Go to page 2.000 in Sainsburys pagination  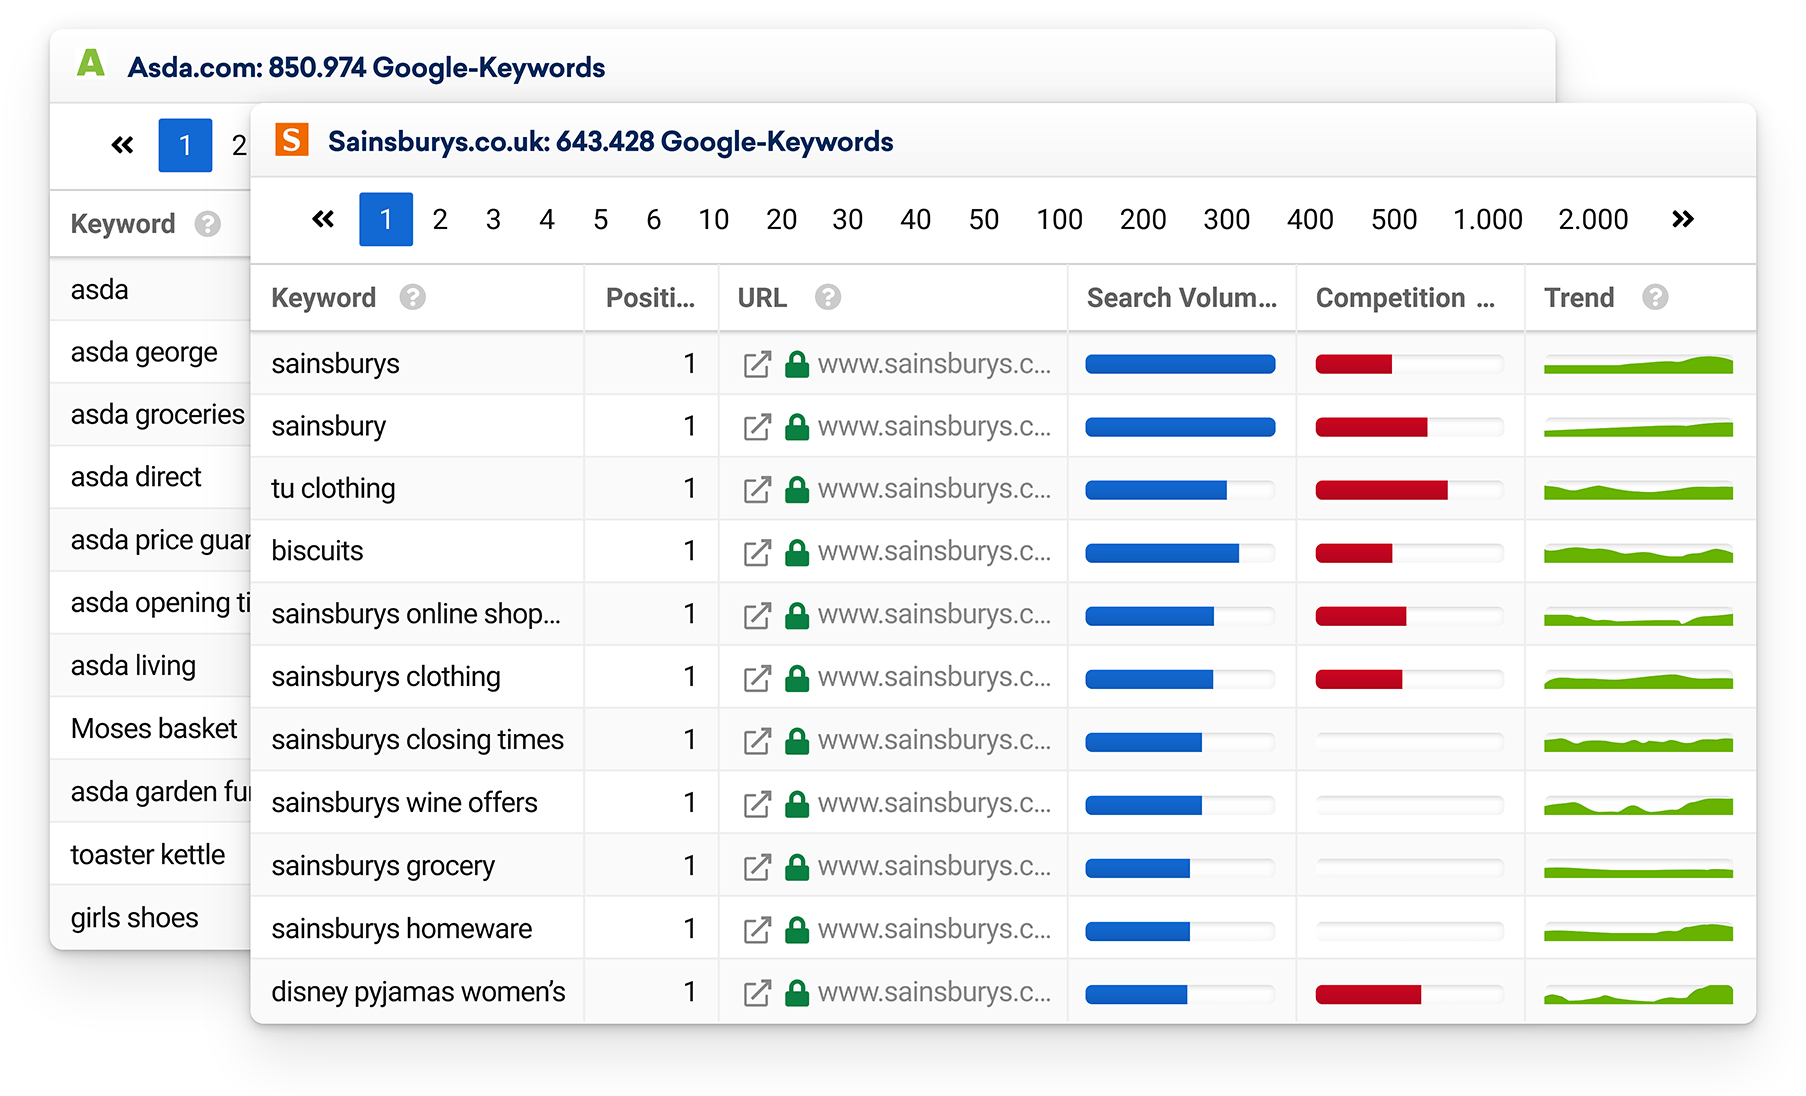pyautogui.click(x=1593, y=219)
